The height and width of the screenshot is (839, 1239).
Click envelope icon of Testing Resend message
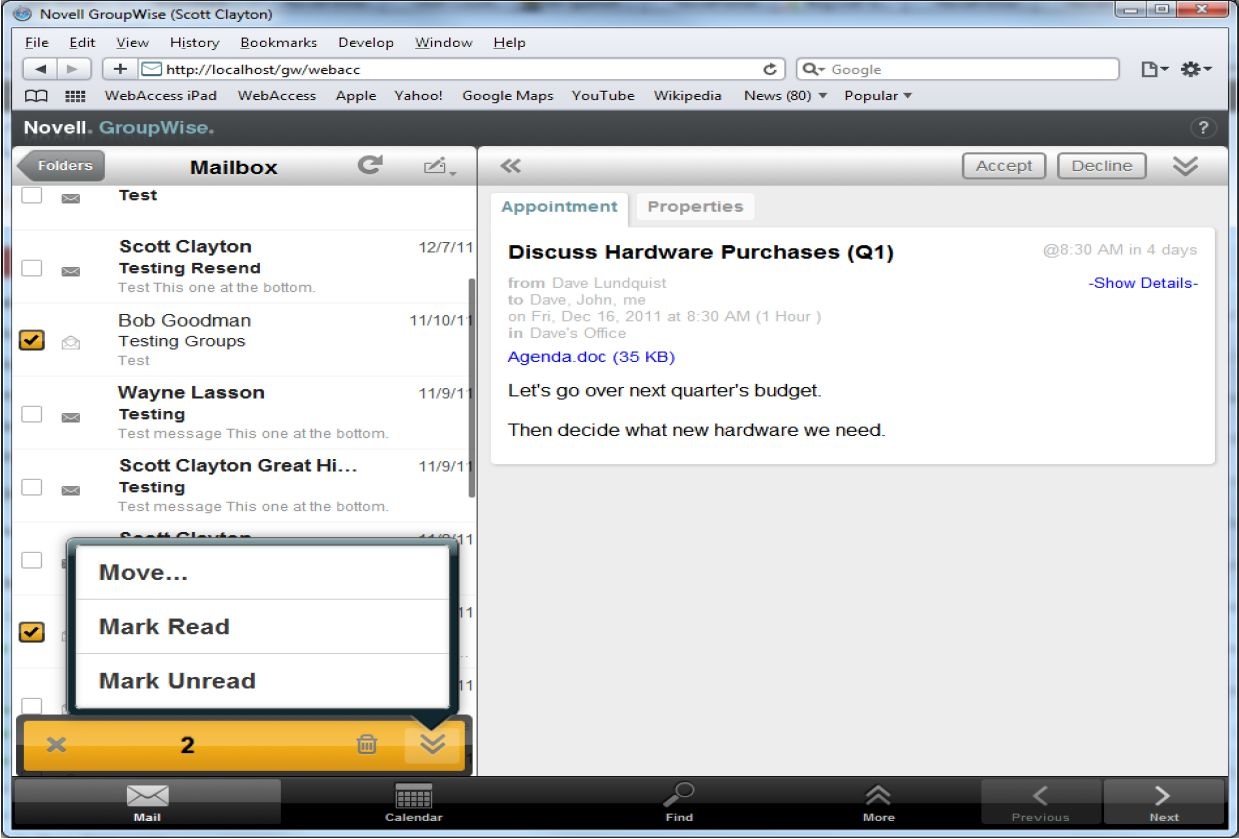coord(71,270)
